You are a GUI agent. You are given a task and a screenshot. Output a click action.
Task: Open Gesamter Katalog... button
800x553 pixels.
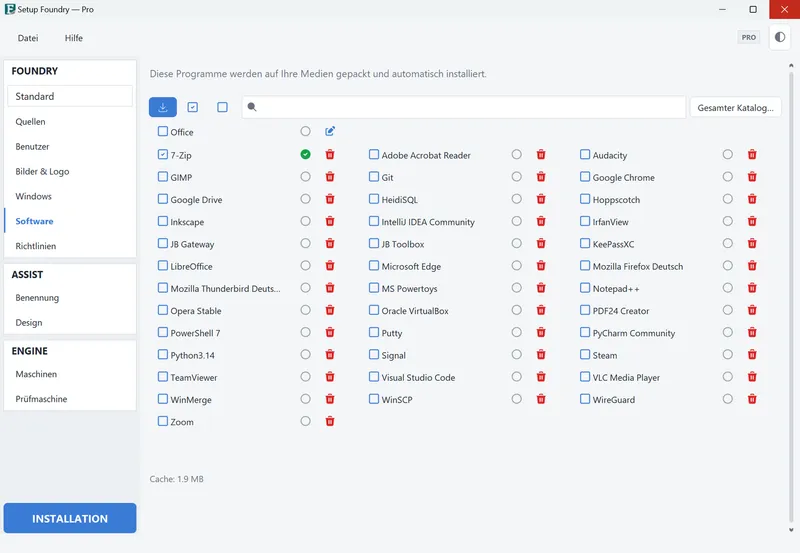(735, 108)
